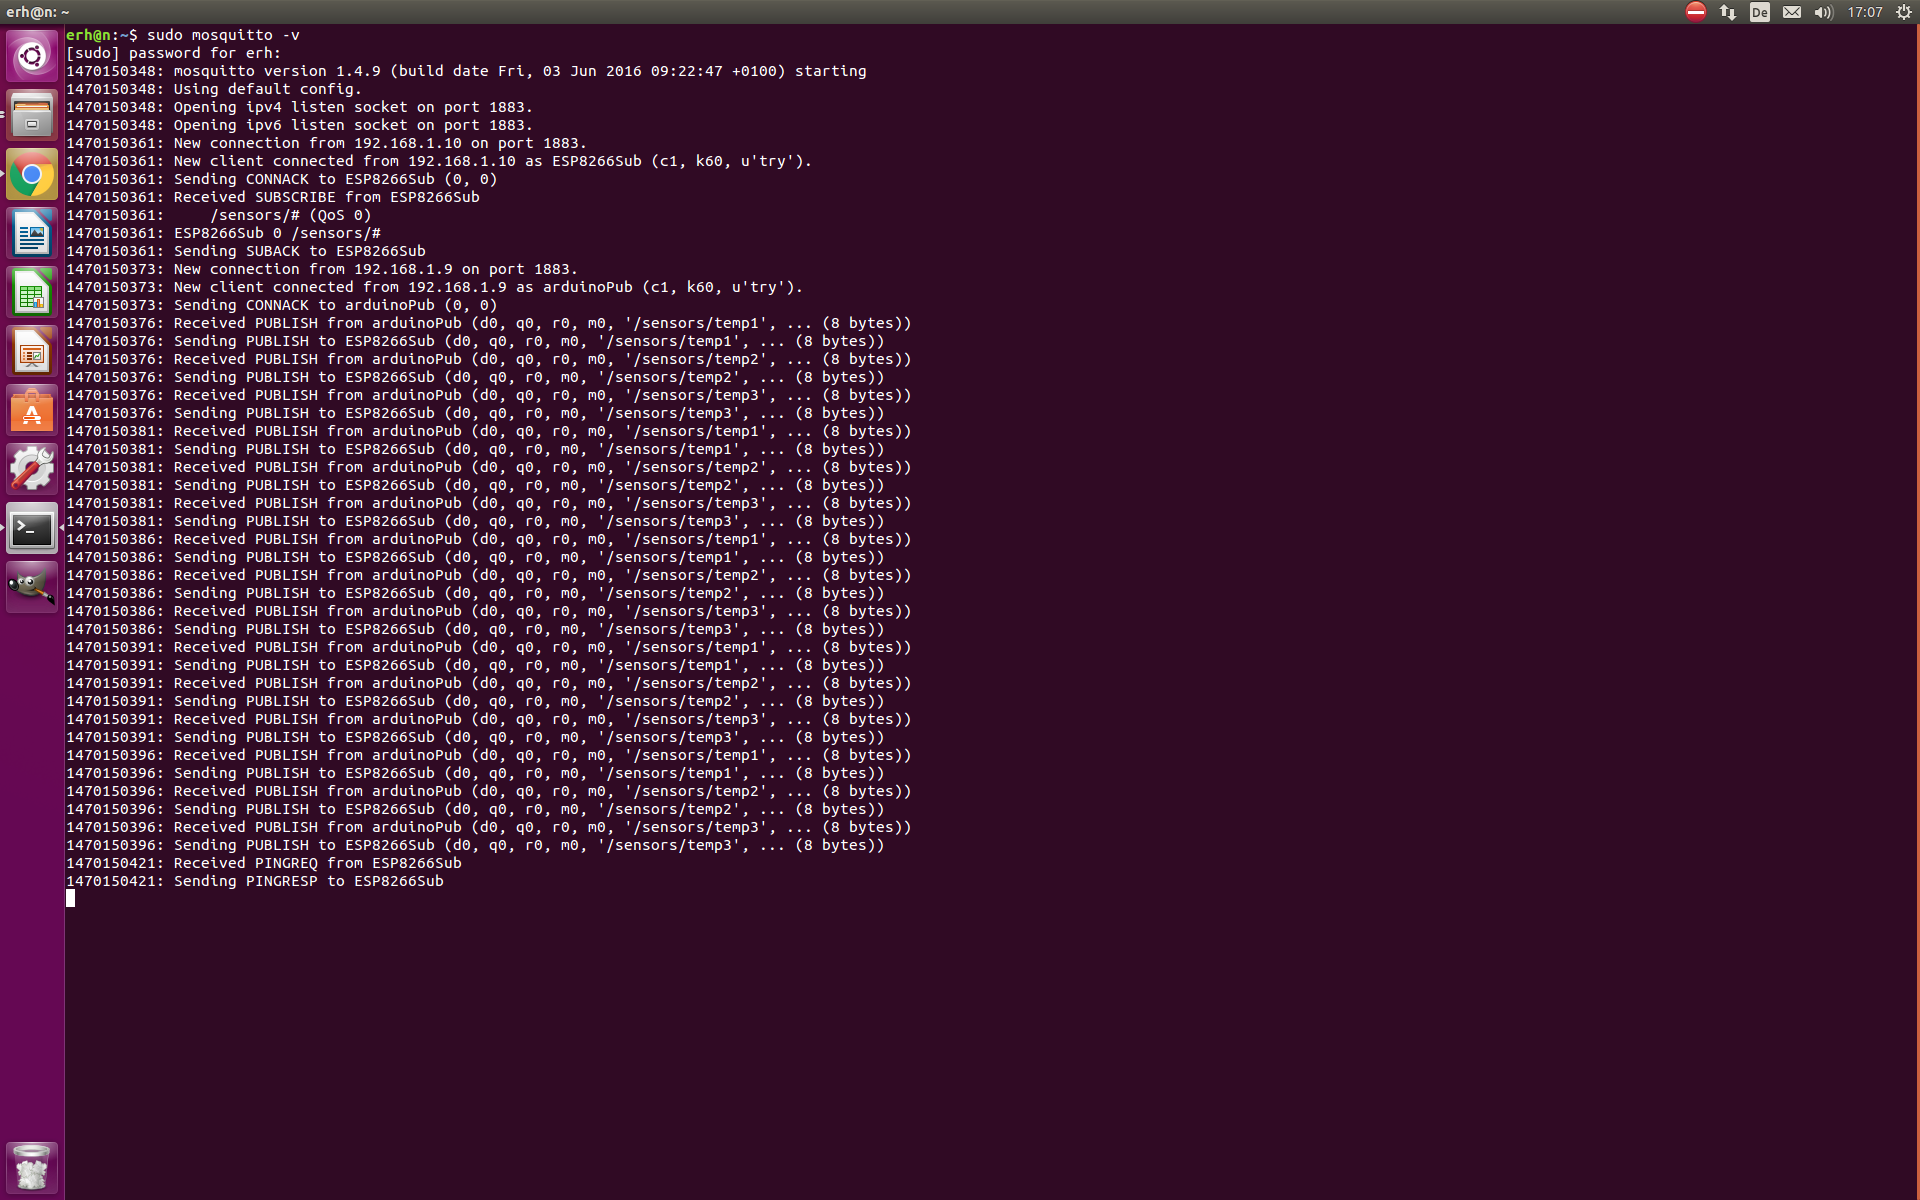1920x1200 pixels.
Task: Open the sound volume indicator
Action: 1823,12
